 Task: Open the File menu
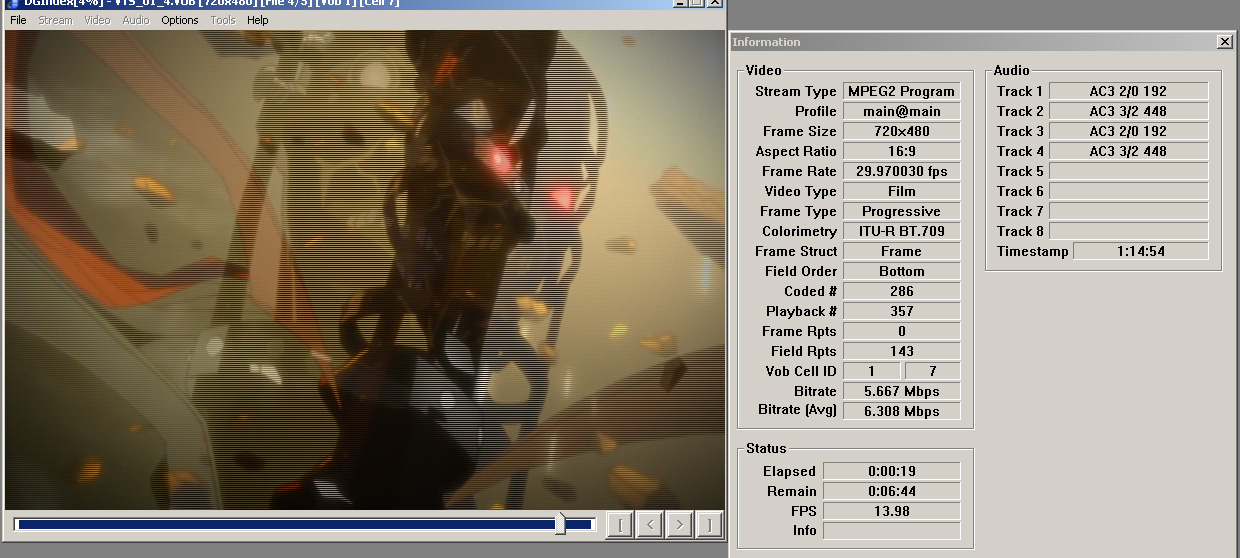click(18, 20)
